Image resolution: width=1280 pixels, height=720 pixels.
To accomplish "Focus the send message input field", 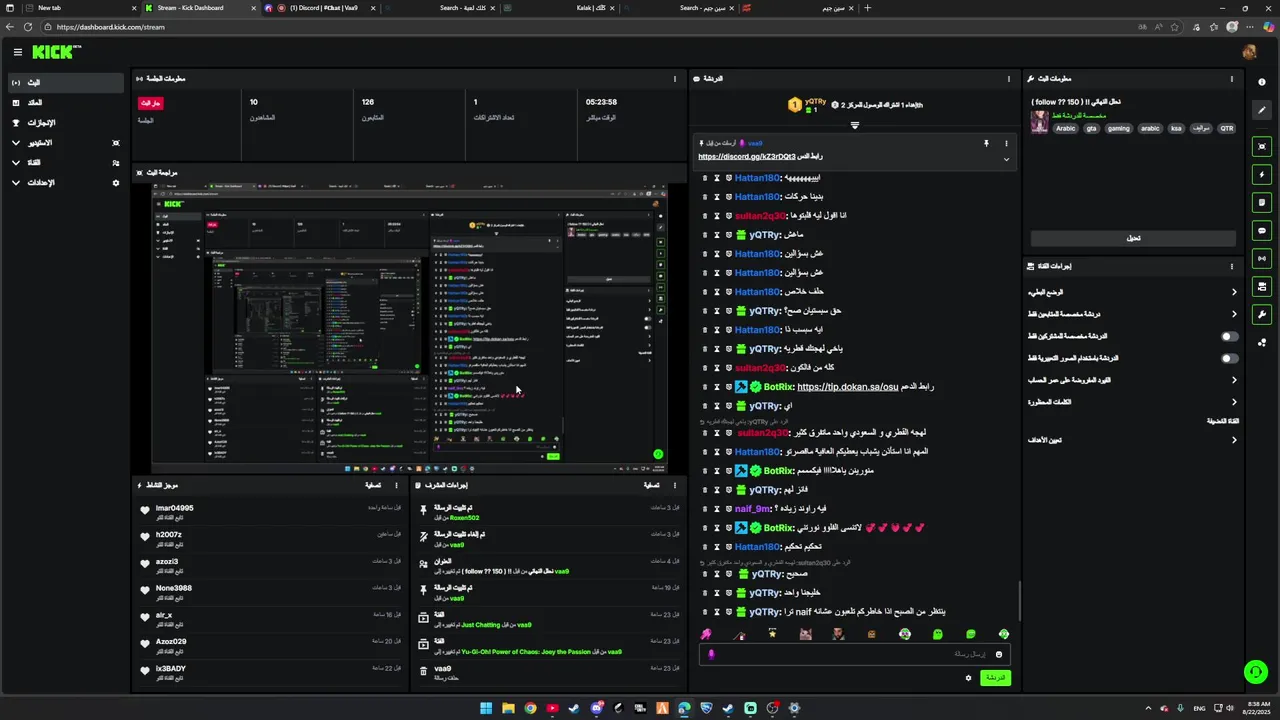I will [x=853, y=654].
